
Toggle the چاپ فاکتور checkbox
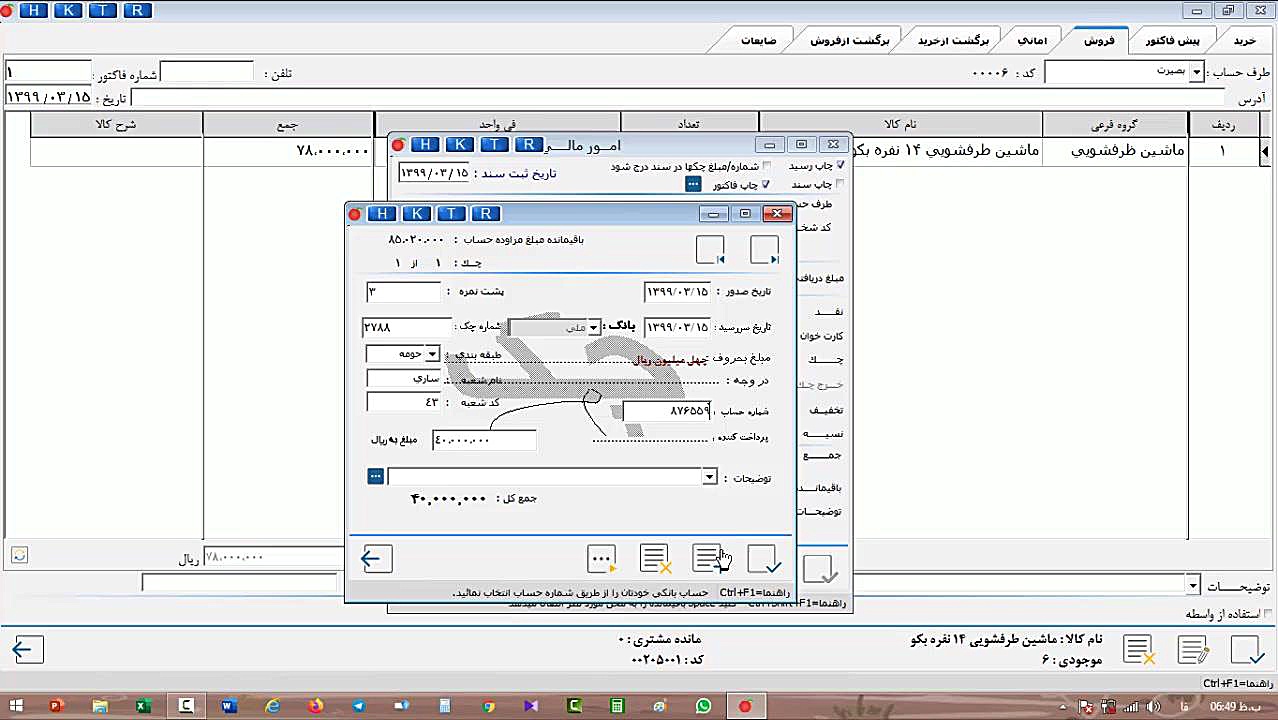point(766,185)
